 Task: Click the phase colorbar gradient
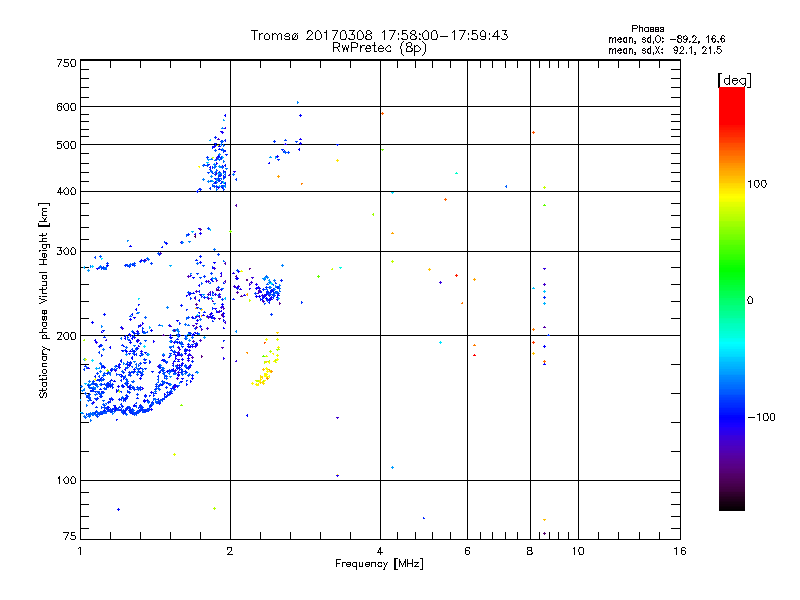coord(732,298)
